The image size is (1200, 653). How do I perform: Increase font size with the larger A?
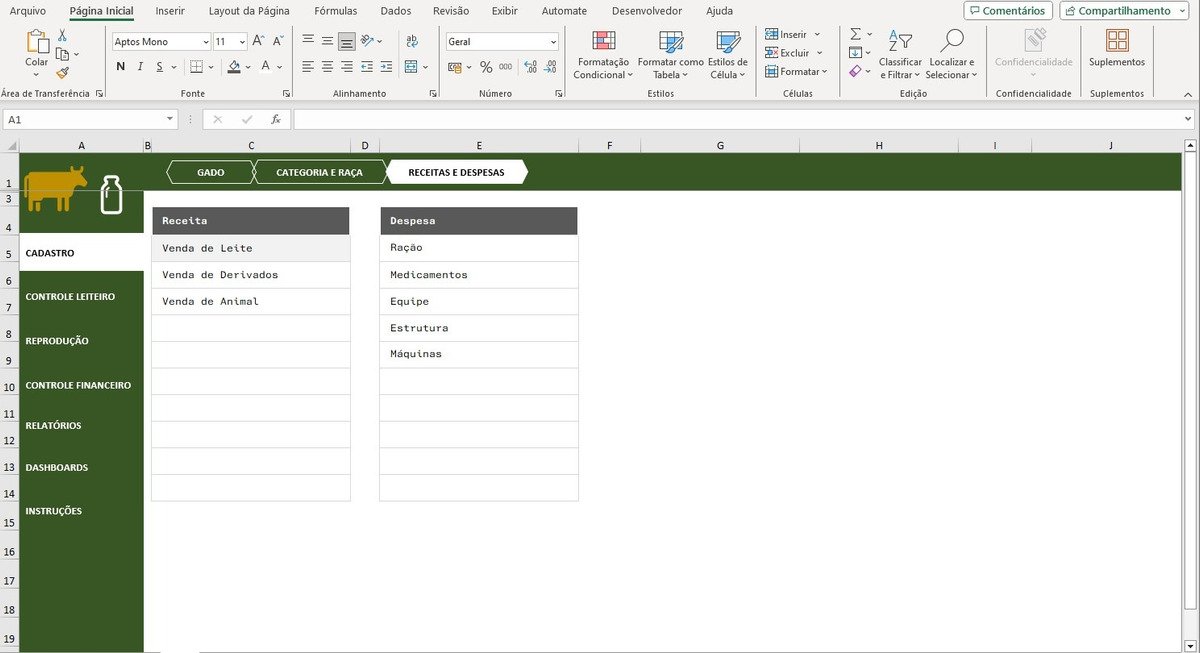click(x=258, y=41)
